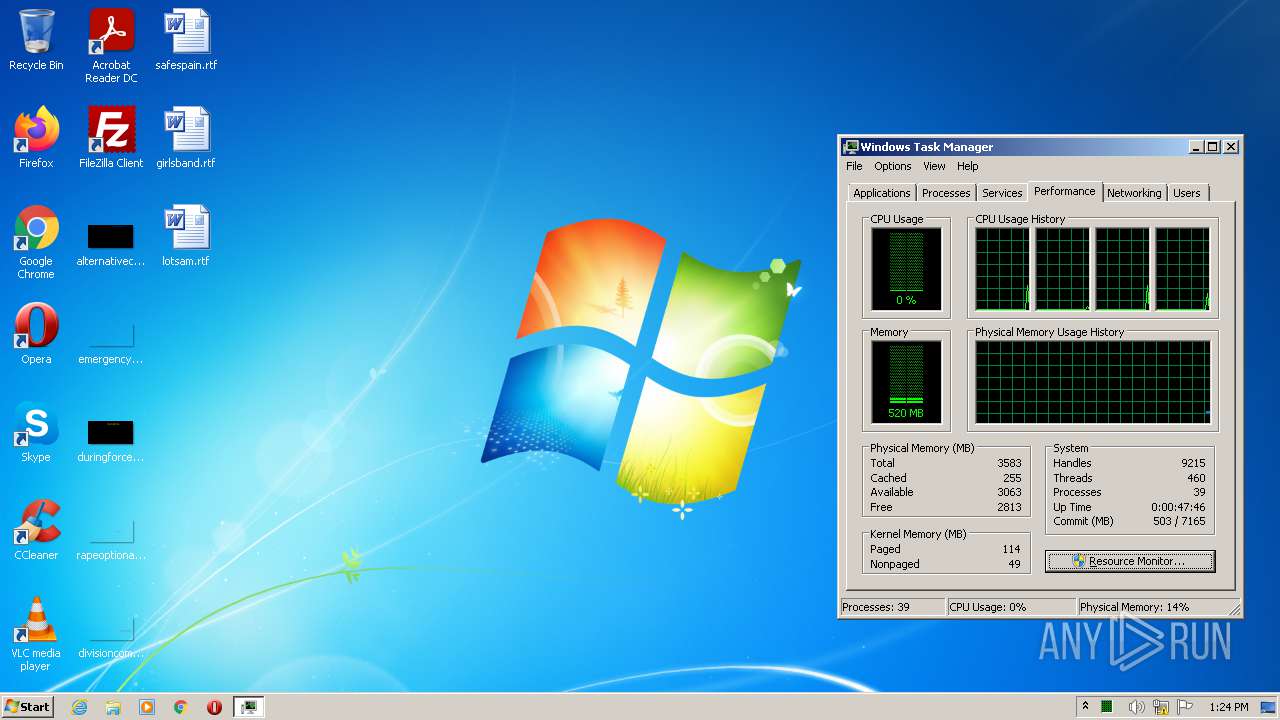
Task: Switch to the Applications tab
Action: click(x=881, y=193)
